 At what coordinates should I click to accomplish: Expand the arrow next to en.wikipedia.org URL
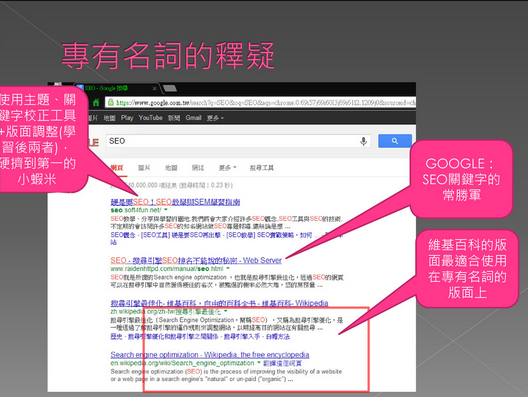pos(259,363)
